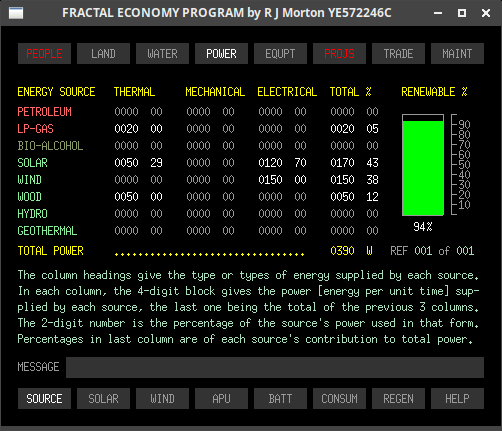Click the MECHANICAL column heading

click(x=215, y=92)
